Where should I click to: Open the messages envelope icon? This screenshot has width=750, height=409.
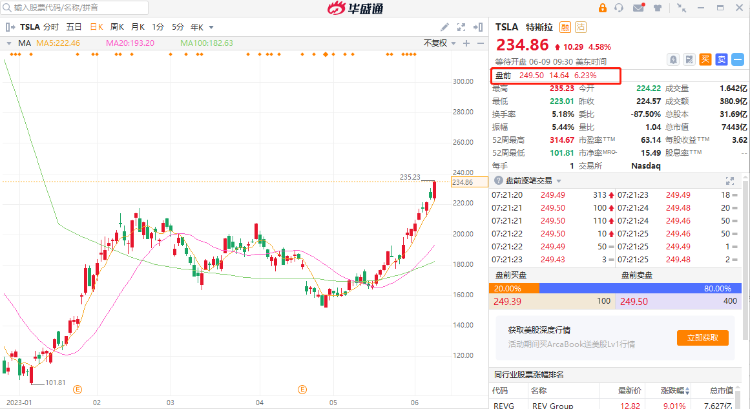pos(639,8)
